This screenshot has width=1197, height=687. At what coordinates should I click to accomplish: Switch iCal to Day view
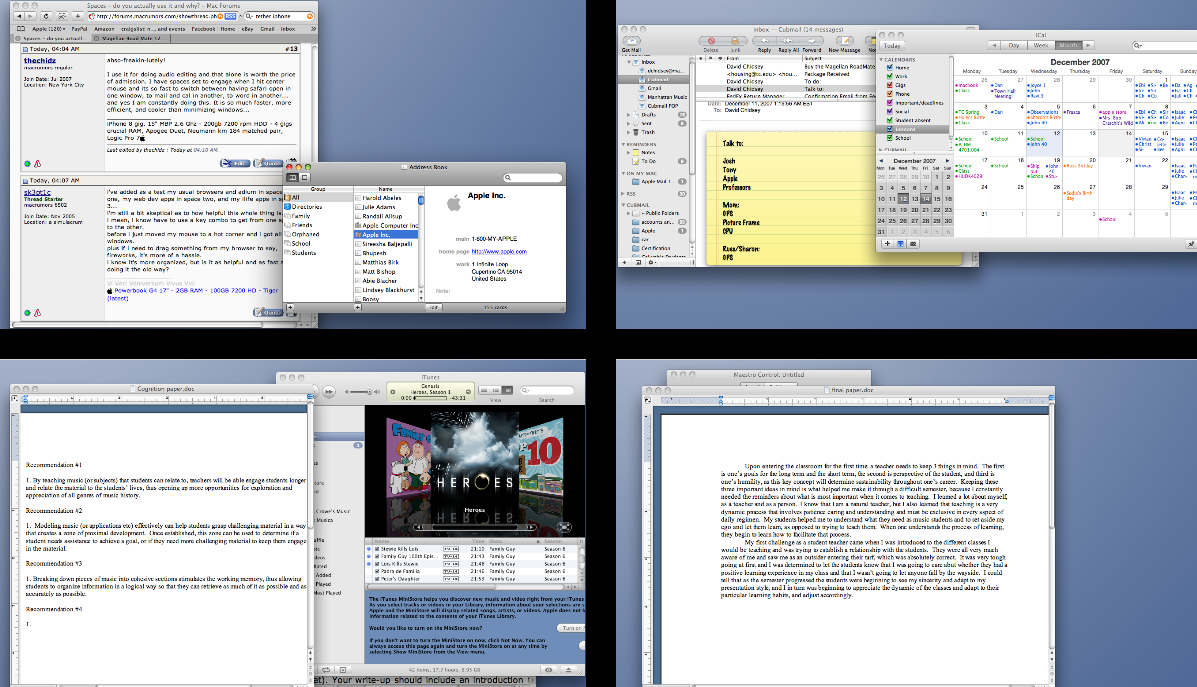point(1015,45)
